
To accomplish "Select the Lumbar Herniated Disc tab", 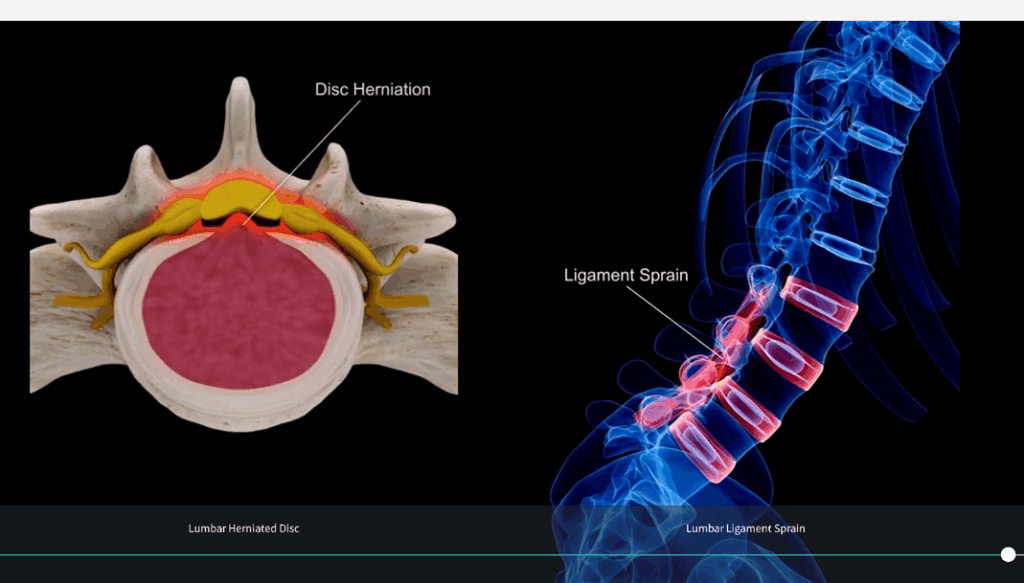I will [x=243, y=528].
